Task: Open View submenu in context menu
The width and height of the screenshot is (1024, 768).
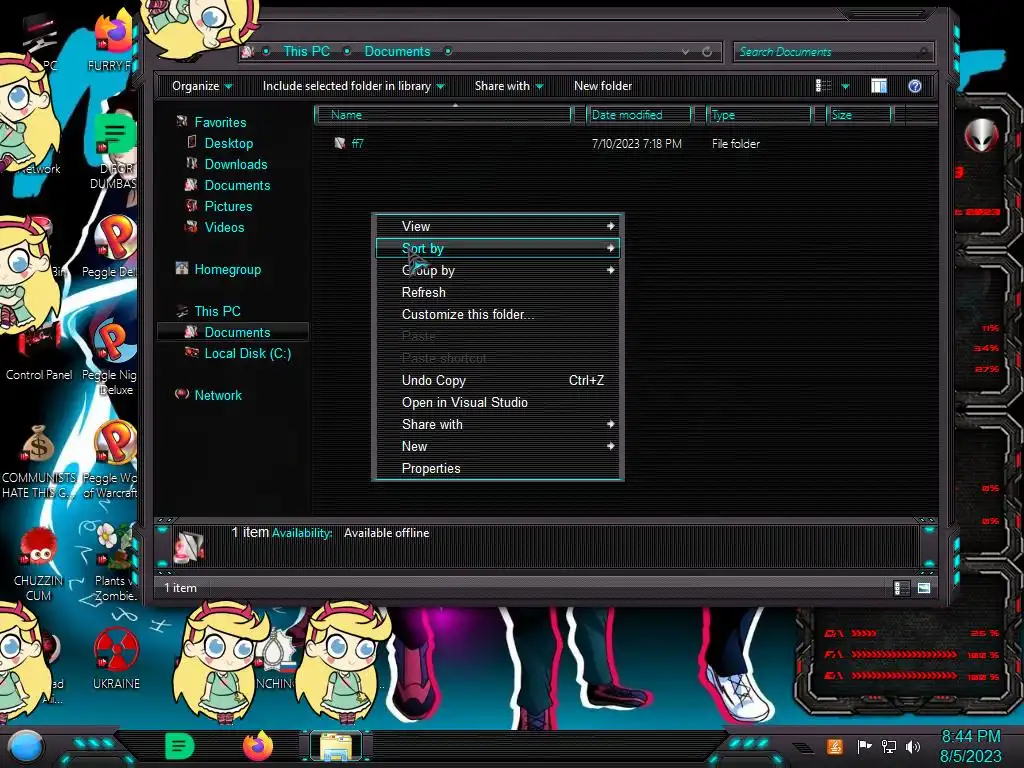Action: point(498,226)
